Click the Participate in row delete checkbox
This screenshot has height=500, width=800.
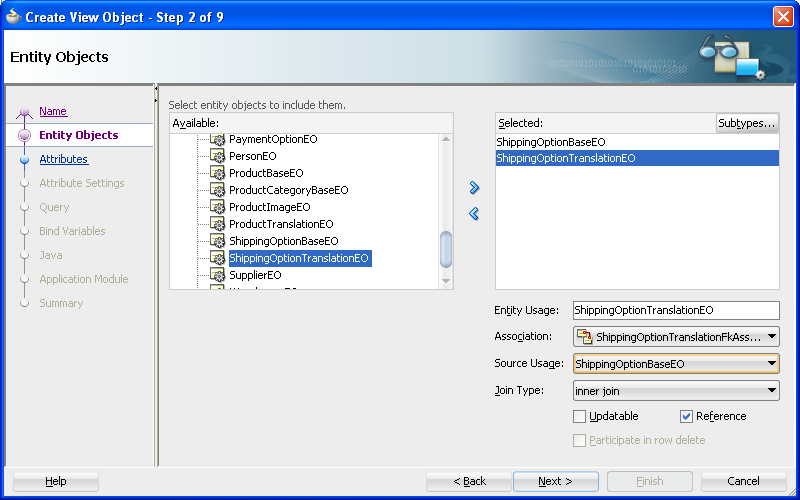coord(579,440)
